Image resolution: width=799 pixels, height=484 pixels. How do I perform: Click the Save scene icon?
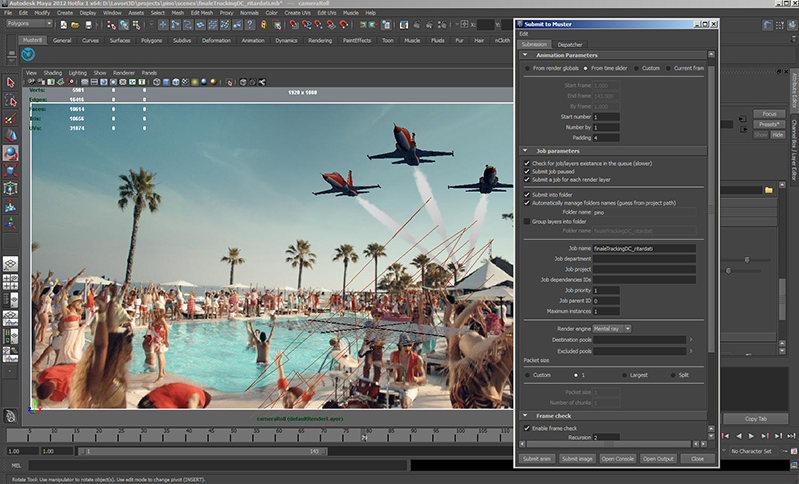point(89,24)
